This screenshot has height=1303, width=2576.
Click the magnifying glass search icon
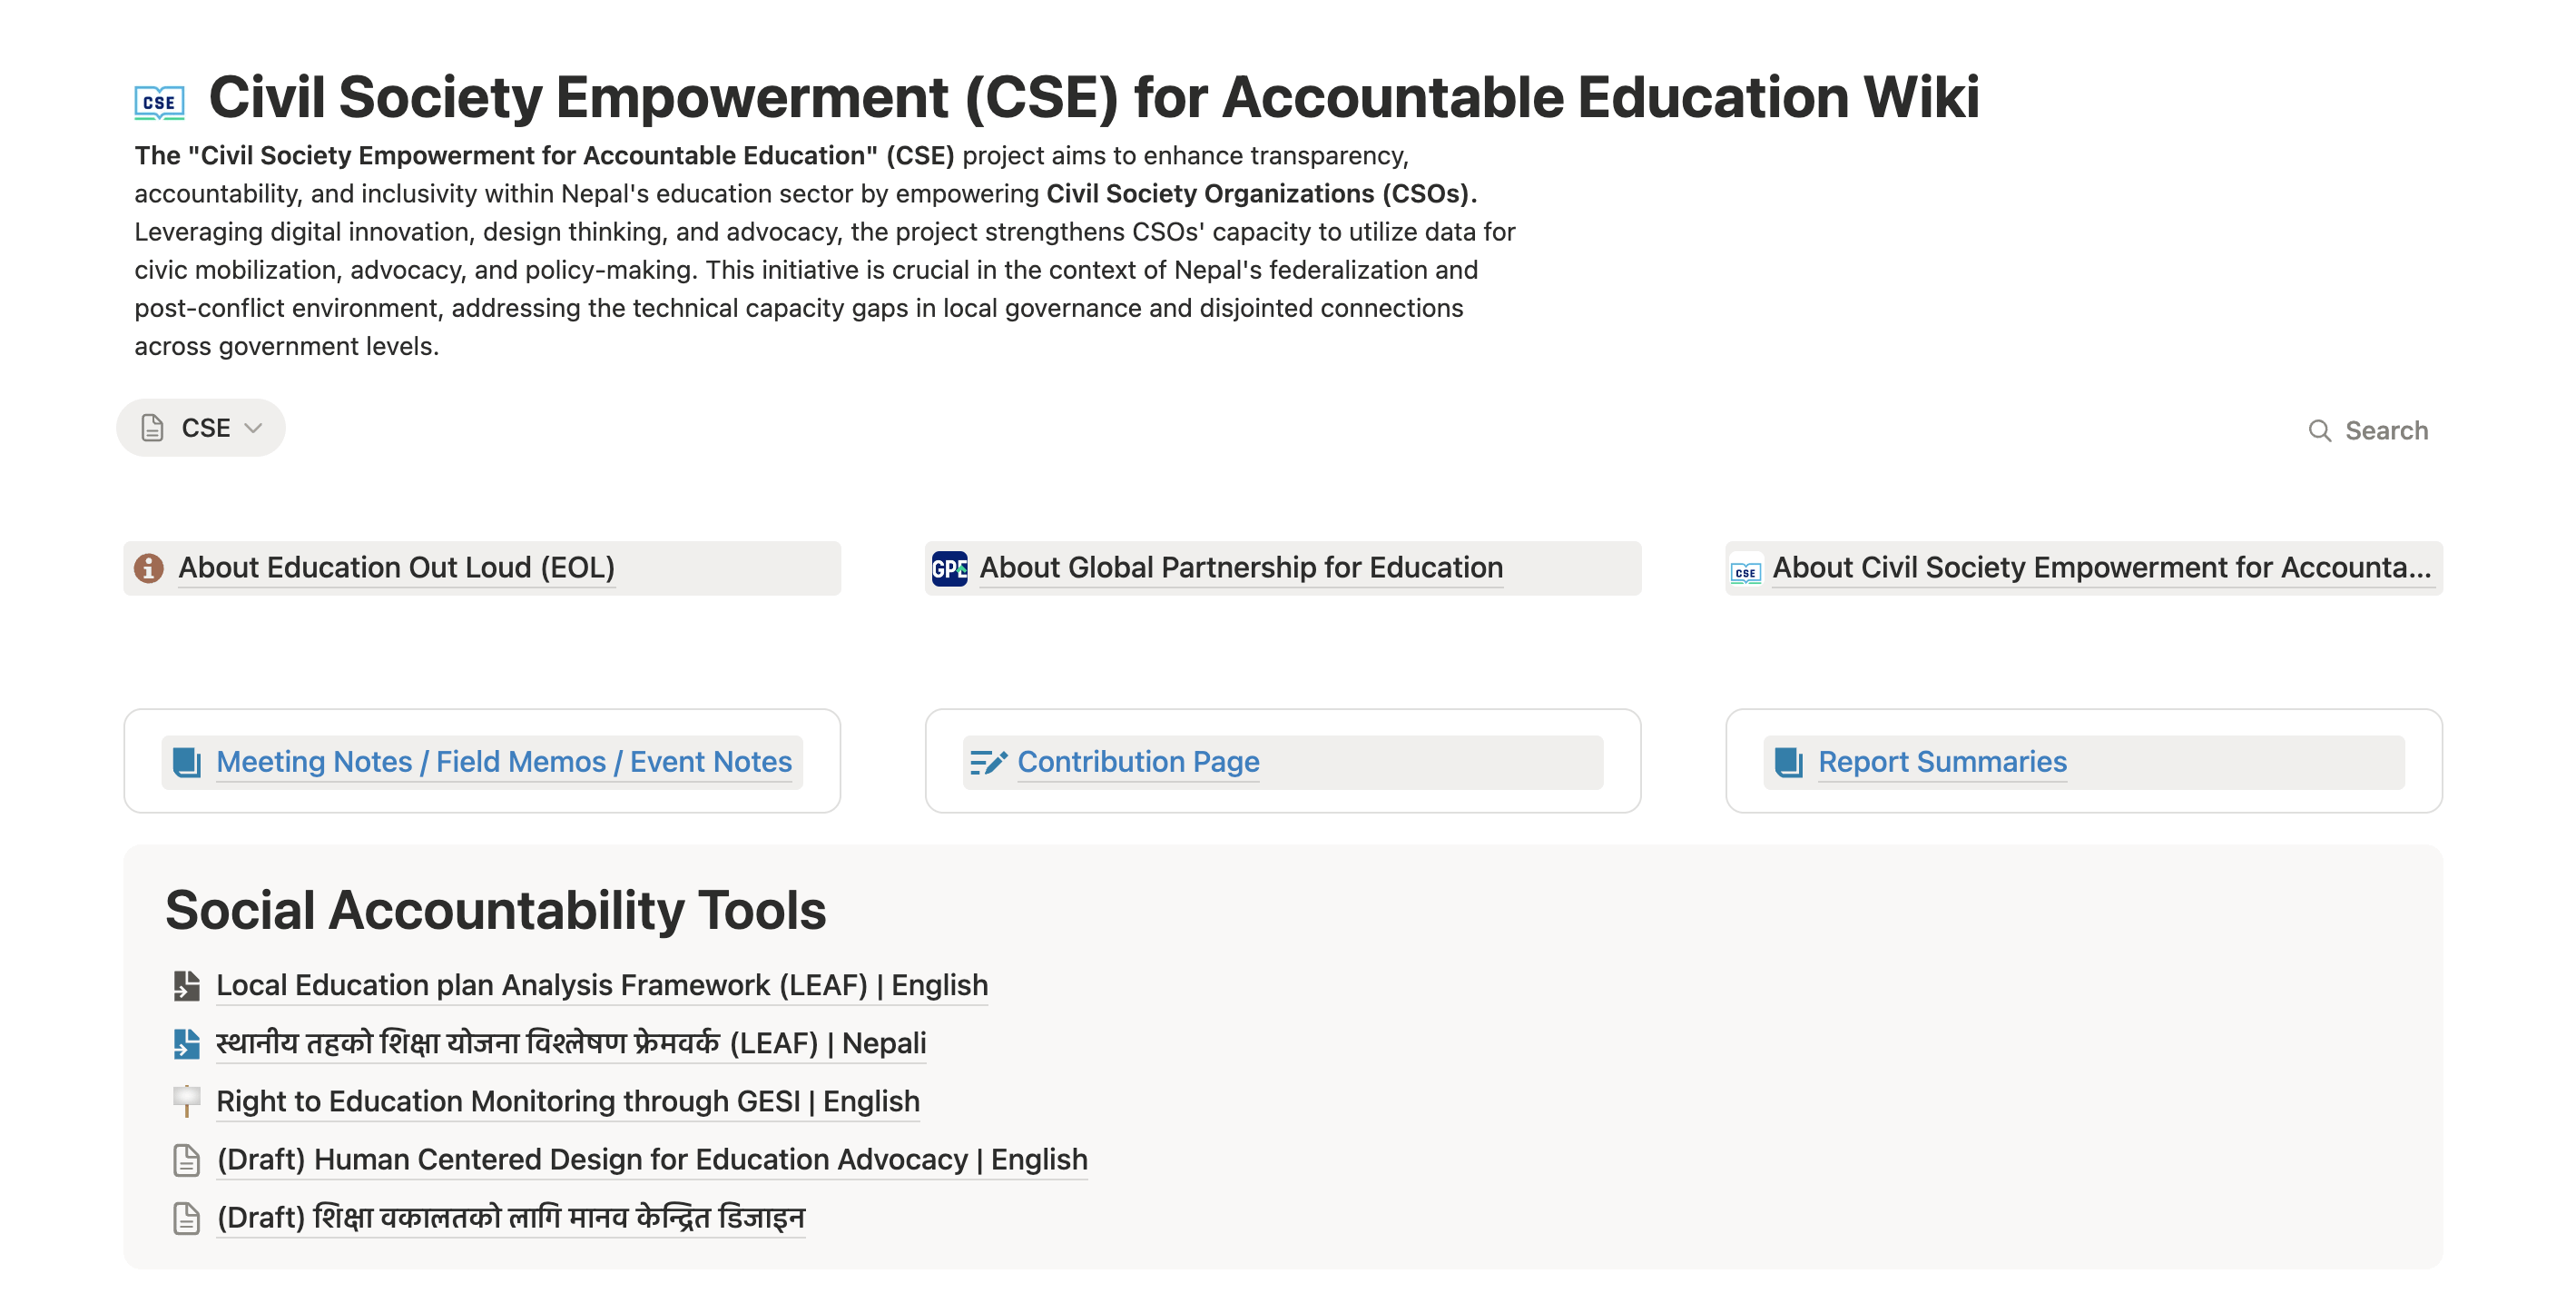(x=2319, y=430)
